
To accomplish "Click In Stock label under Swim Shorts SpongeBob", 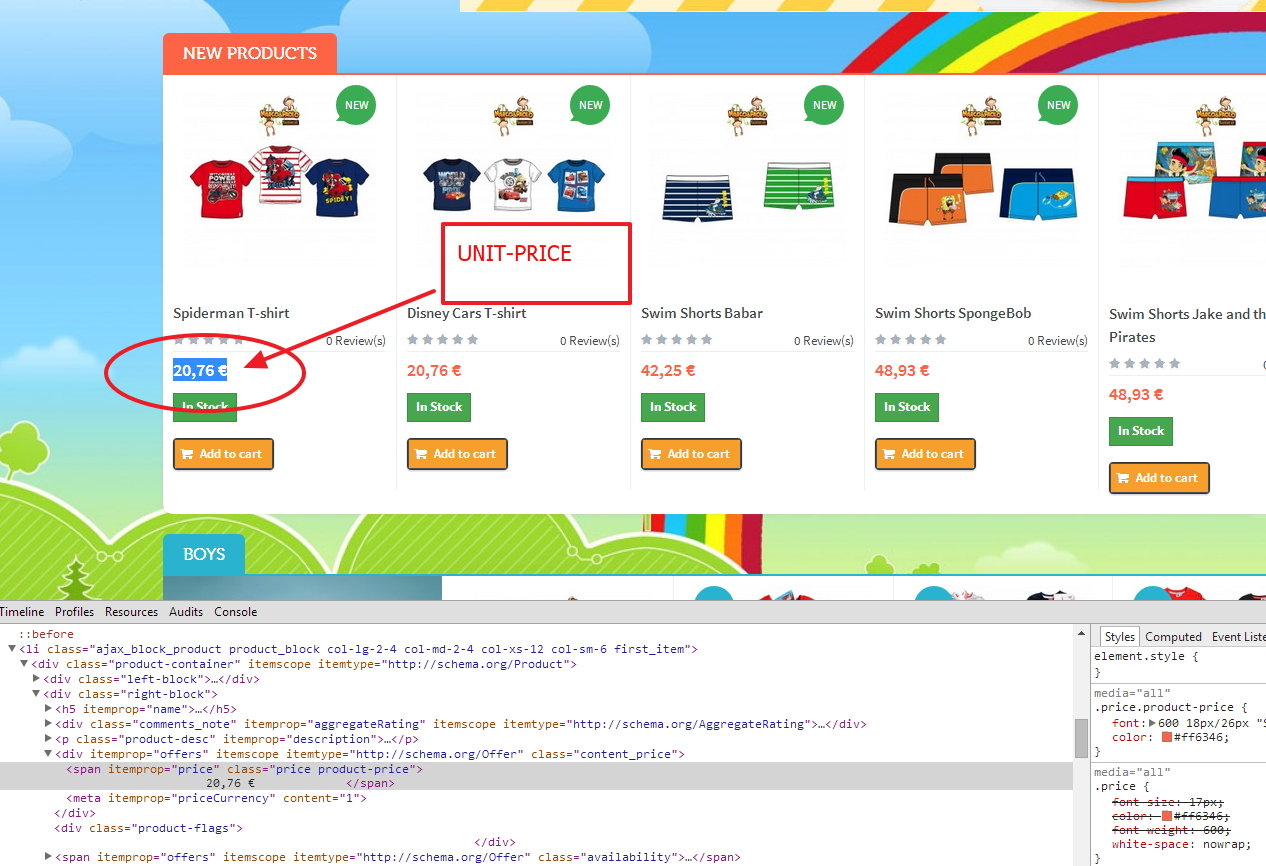I will (x=907, y=407).
